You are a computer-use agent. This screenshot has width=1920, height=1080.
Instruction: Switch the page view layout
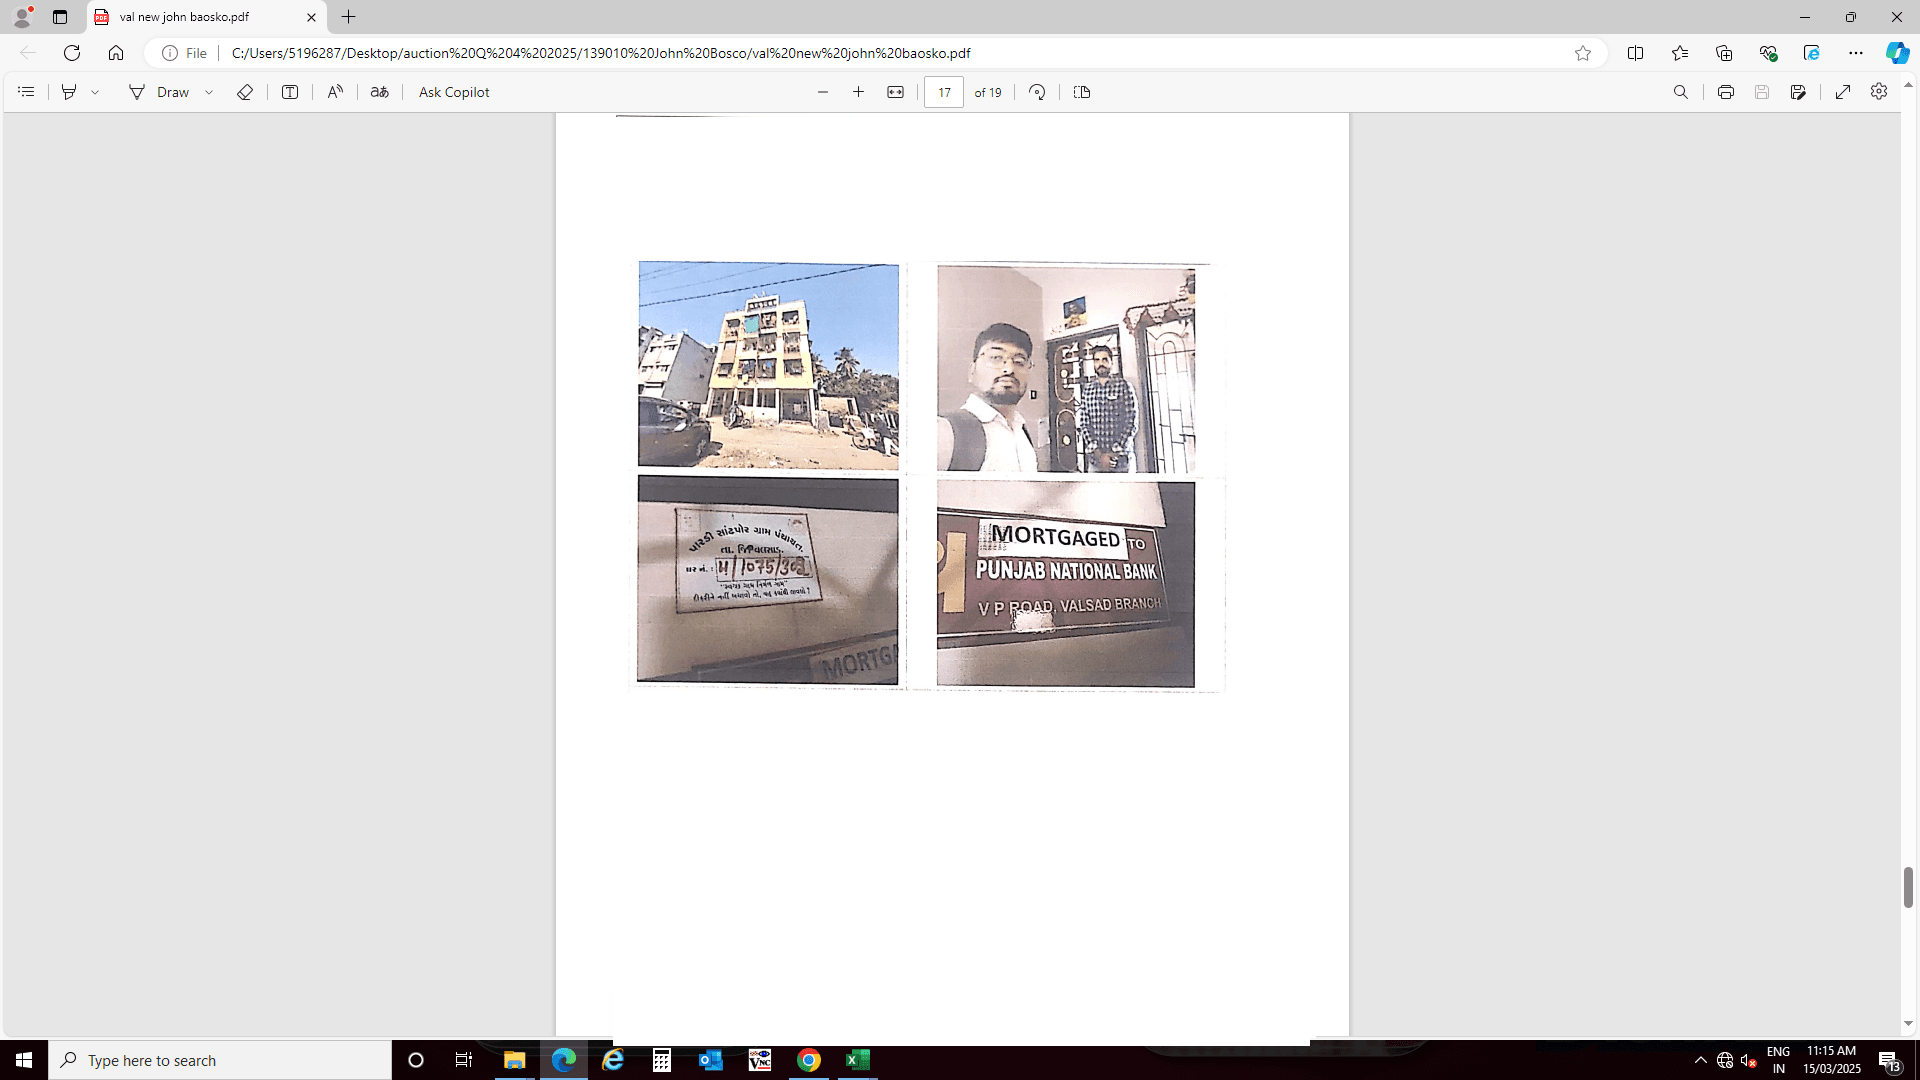point(1082,92)
